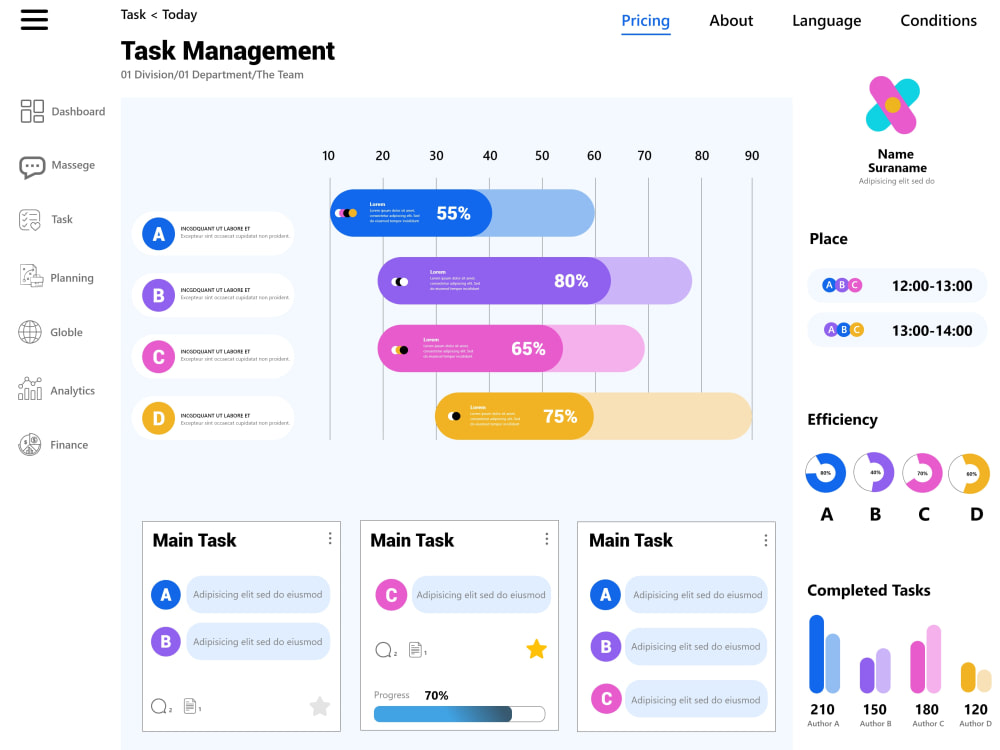Click the document icon in the middle Main Task card

pyautogui.click(x=415, y=649)
